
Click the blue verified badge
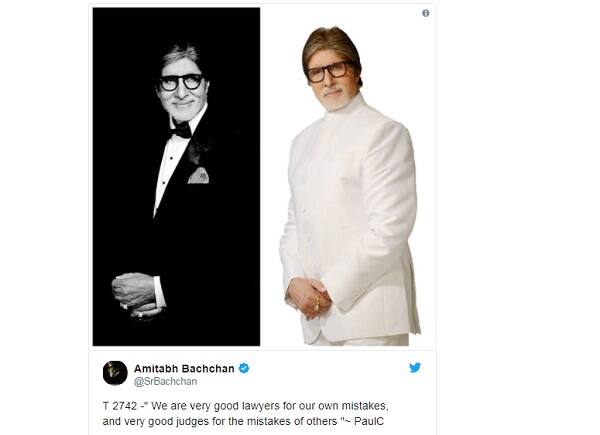click(244, 368)
